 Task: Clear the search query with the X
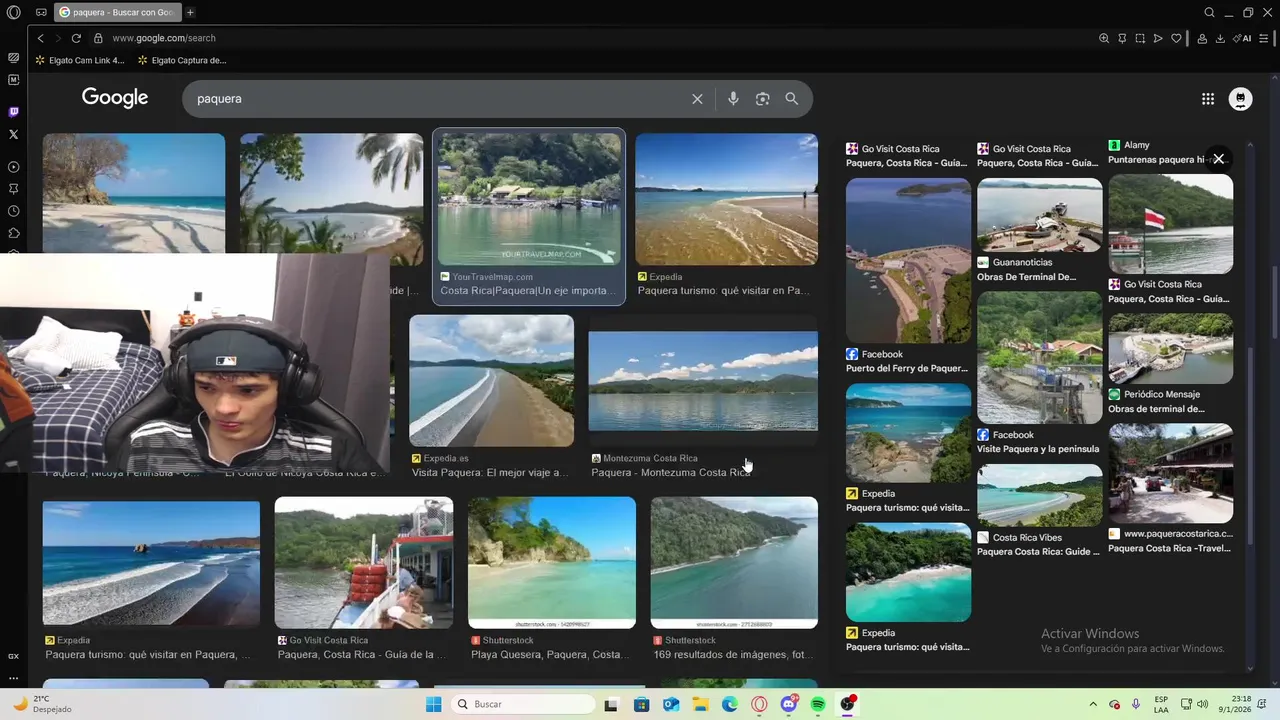(697, 99)
